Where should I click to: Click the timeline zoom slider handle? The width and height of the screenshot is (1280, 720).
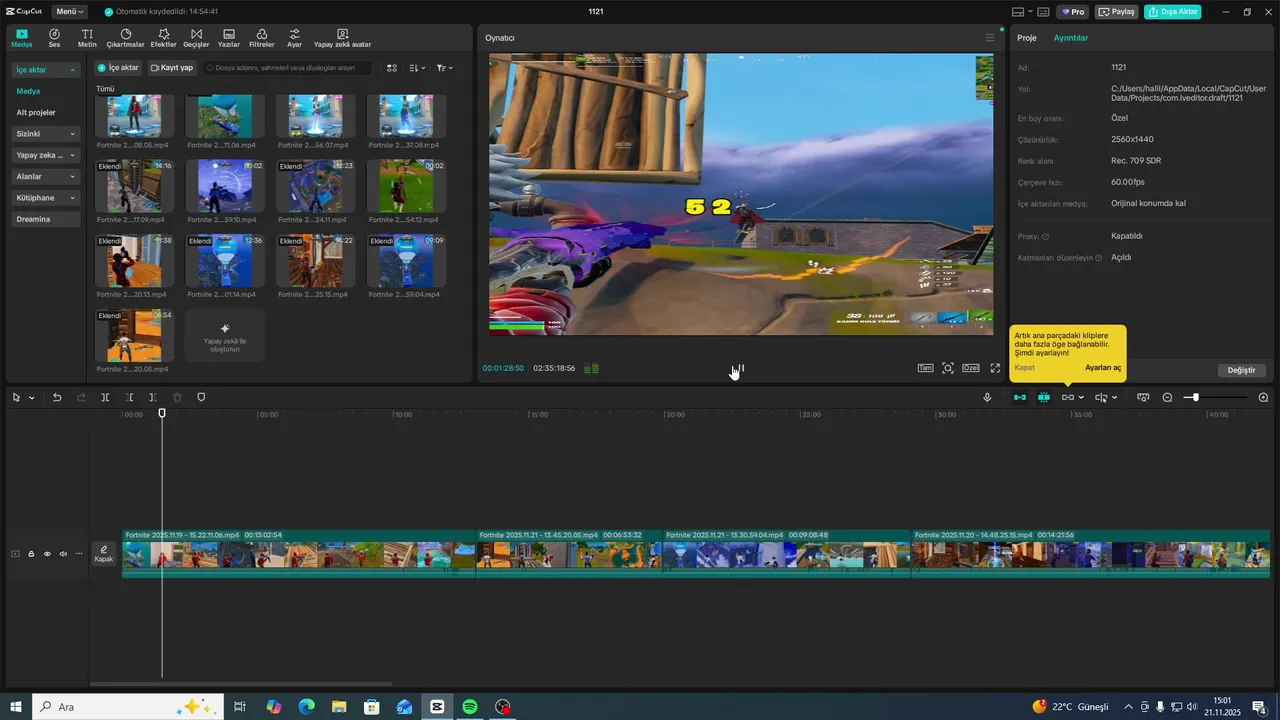click(1195, 397)
